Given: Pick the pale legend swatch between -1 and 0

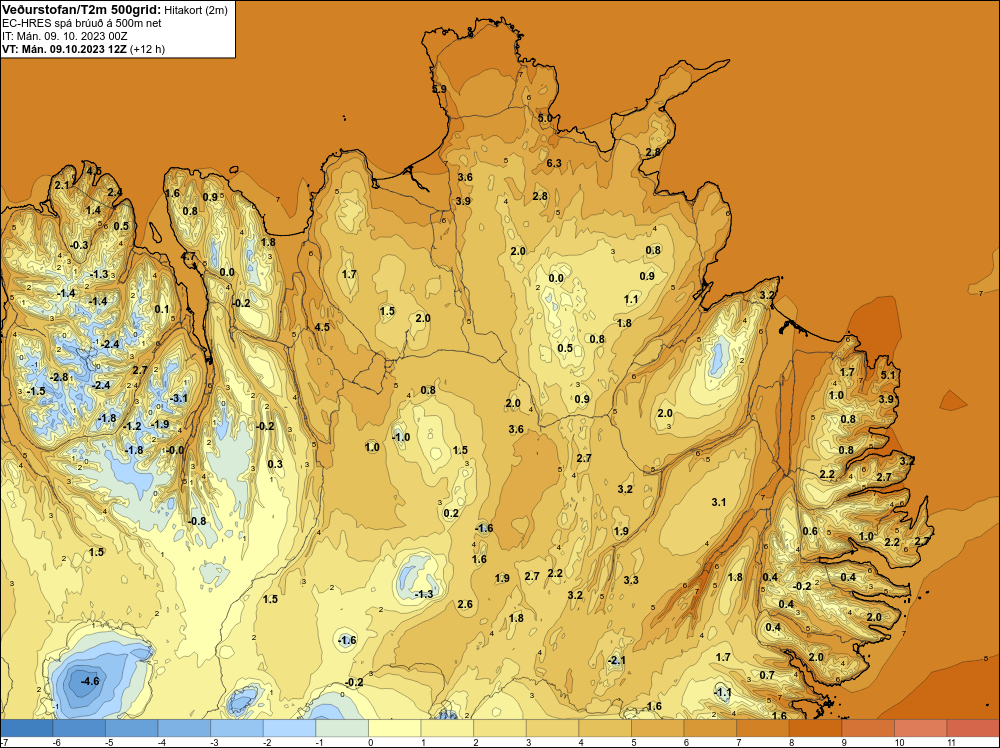Looking at the screenshot, I should 342,728.
